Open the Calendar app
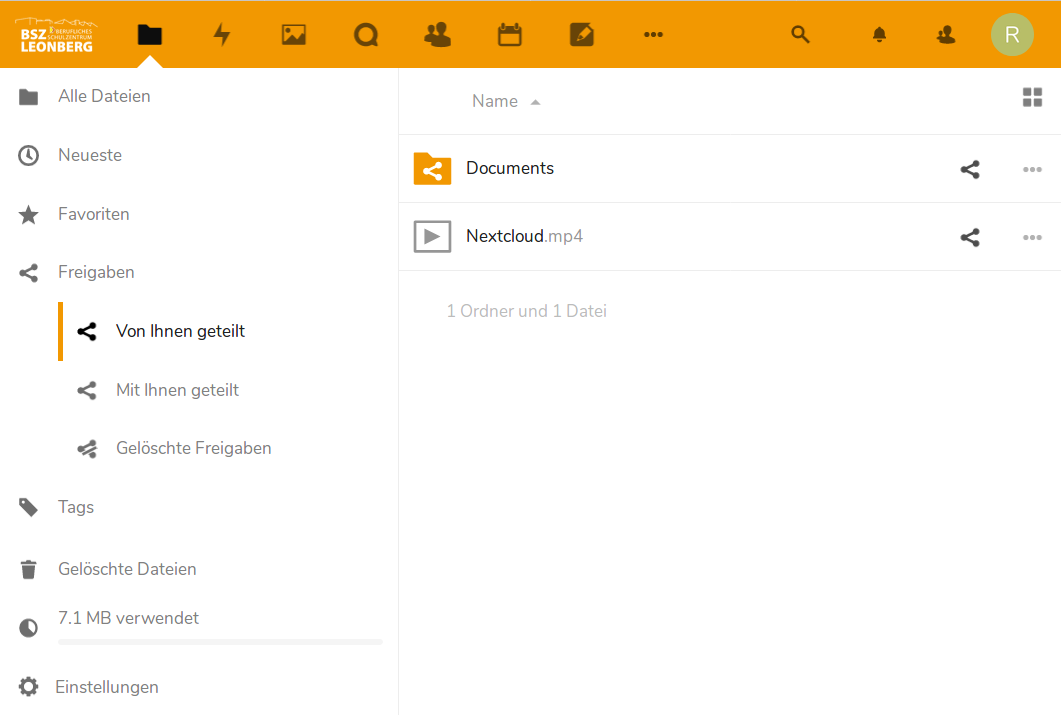Image resolution: width=1061 pixels, height=715 pixels. (x=510, y=35)
